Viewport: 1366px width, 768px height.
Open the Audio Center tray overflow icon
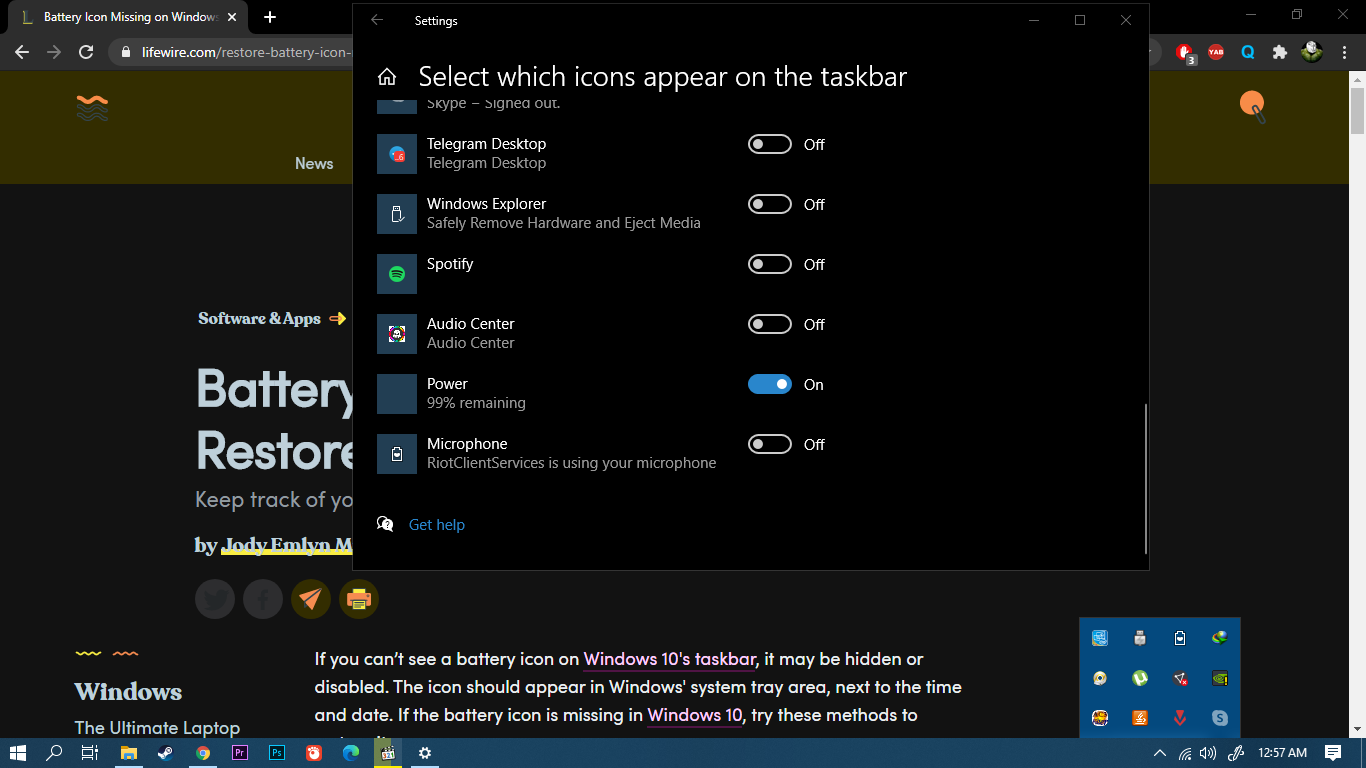click(1100, 718)
